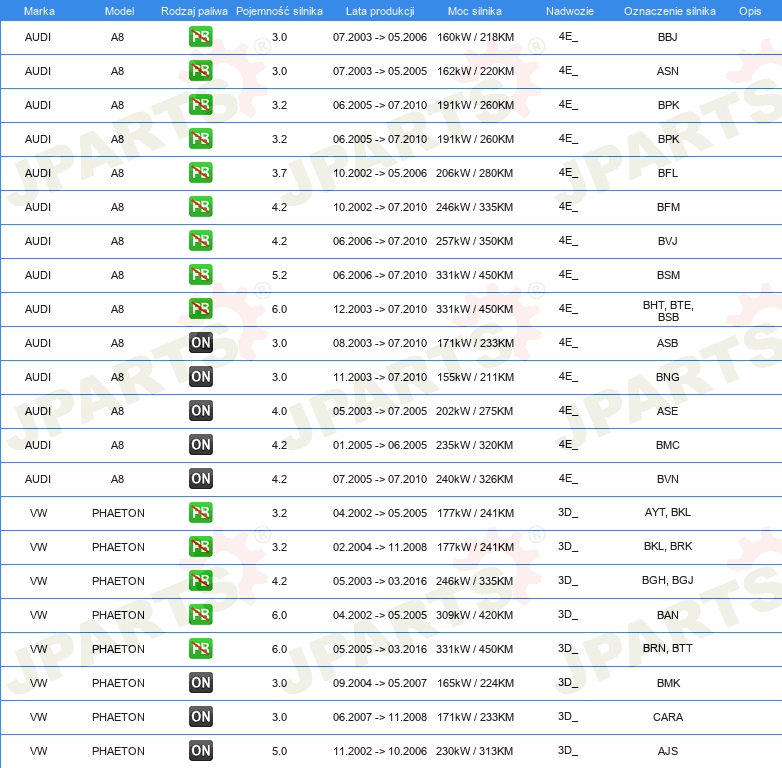This screenshot has width=782, height=768.
Task: Click the Rodzaj paliwa column header
Action: pyautogui.click(x=194, y=11)
